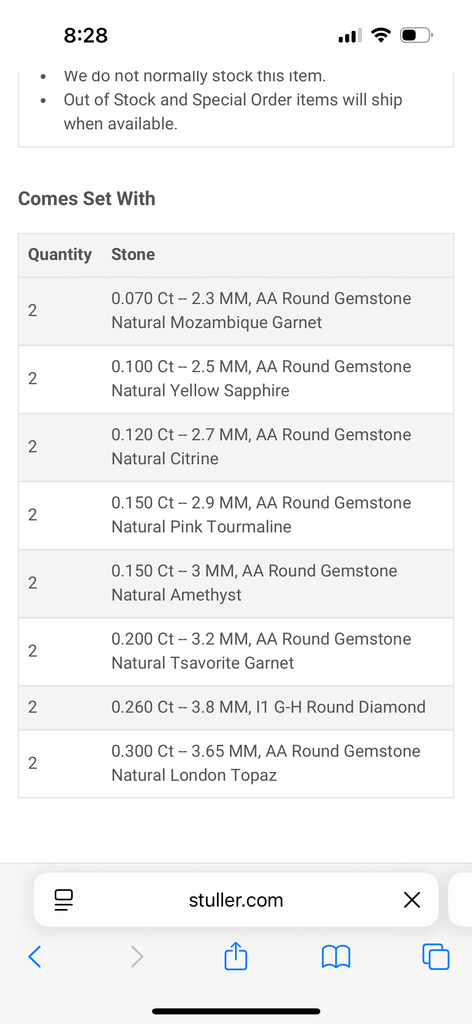
Task: Stop loading with the X icon
Action: click(x=412, y=900)
